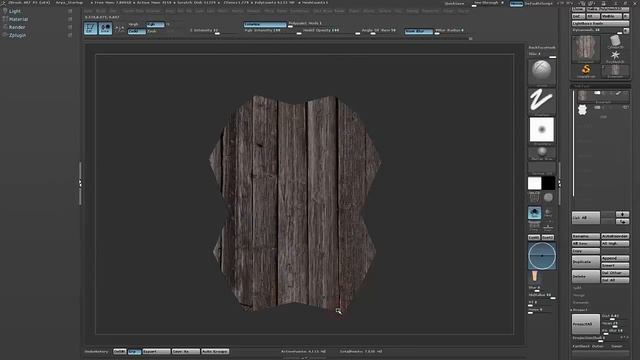Click the Insert button
The width and height of the screenshot is (640, 360).
pos(615,266)
